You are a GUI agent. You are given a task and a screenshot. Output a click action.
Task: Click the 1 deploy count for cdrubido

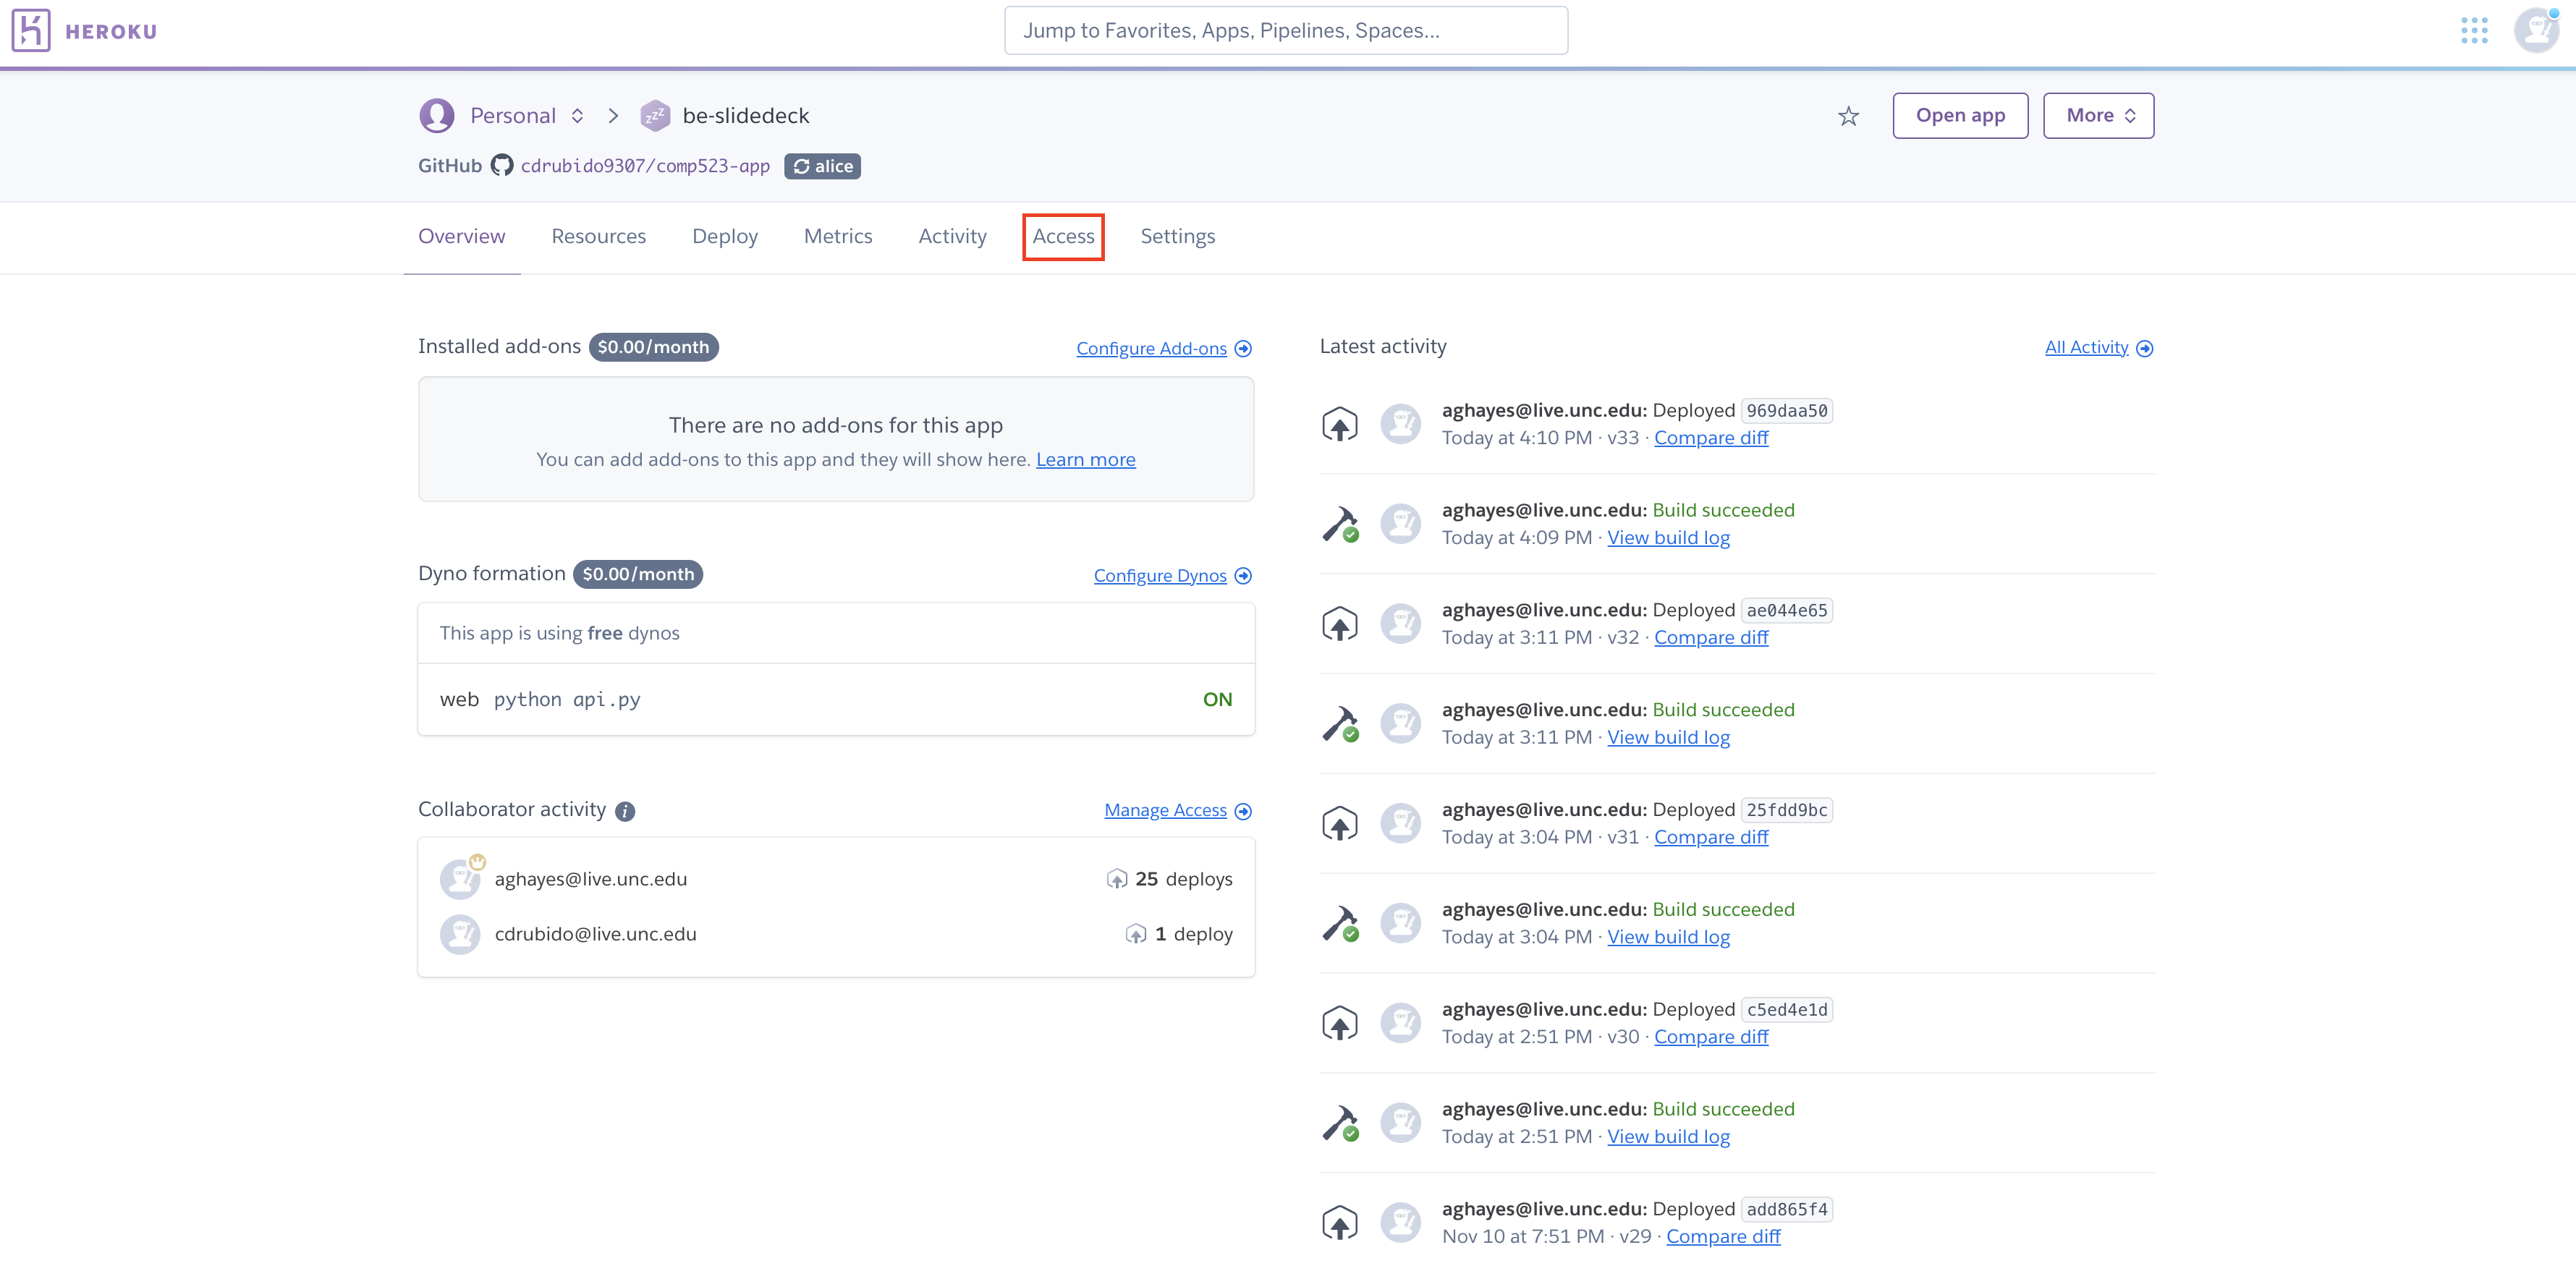pyautogui.click(x=1179, y=934)
